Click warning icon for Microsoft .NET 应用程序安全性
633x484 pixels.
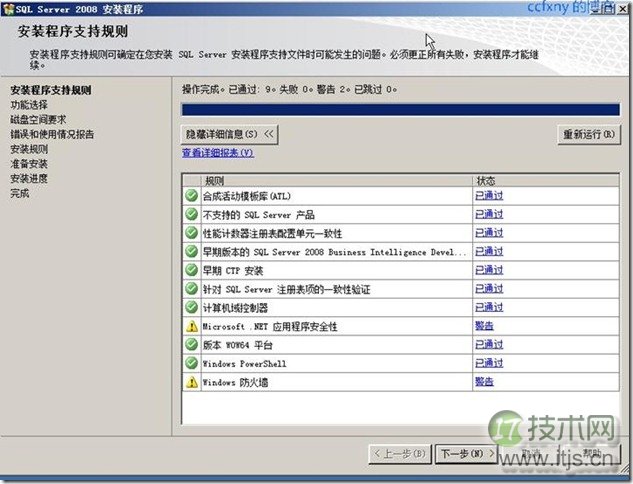click(x=192, y=326)
